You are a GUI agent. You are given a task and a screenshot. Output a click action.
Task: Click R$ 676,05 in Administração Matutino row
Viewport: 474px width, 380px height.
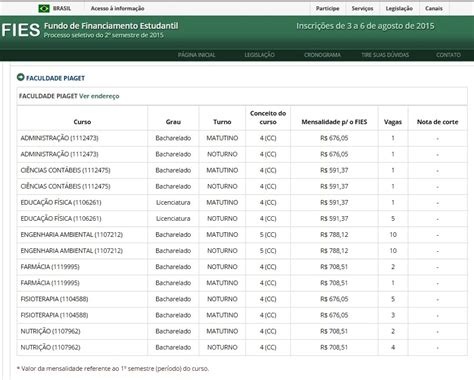334,138
